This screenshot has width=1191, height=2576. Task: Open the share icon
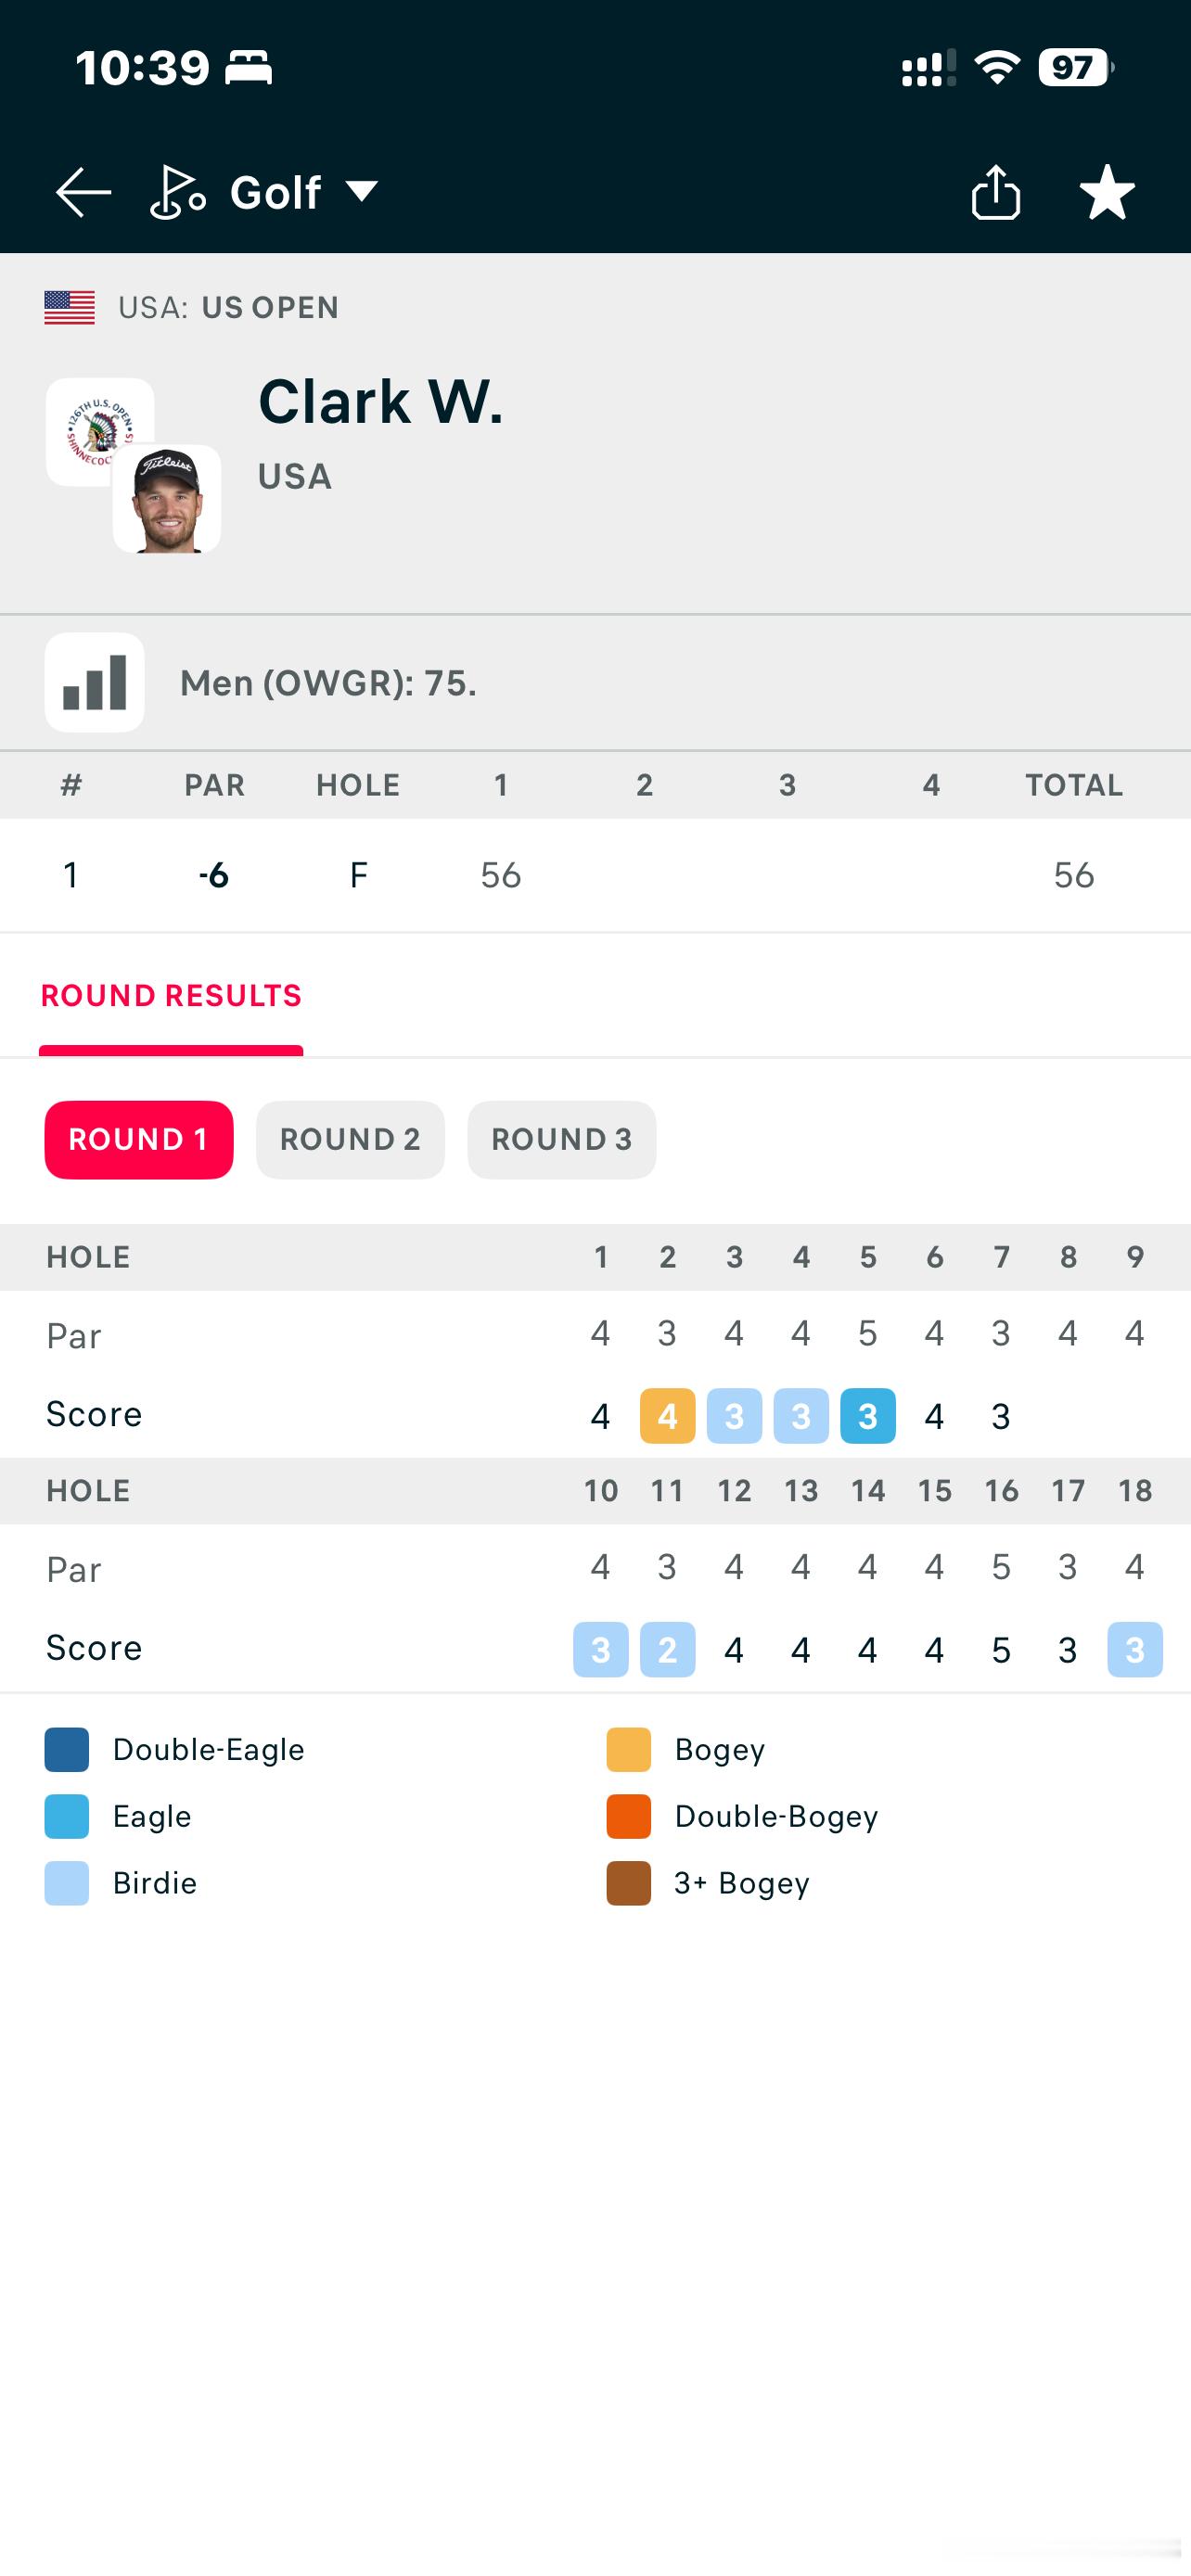coord(995,191)
